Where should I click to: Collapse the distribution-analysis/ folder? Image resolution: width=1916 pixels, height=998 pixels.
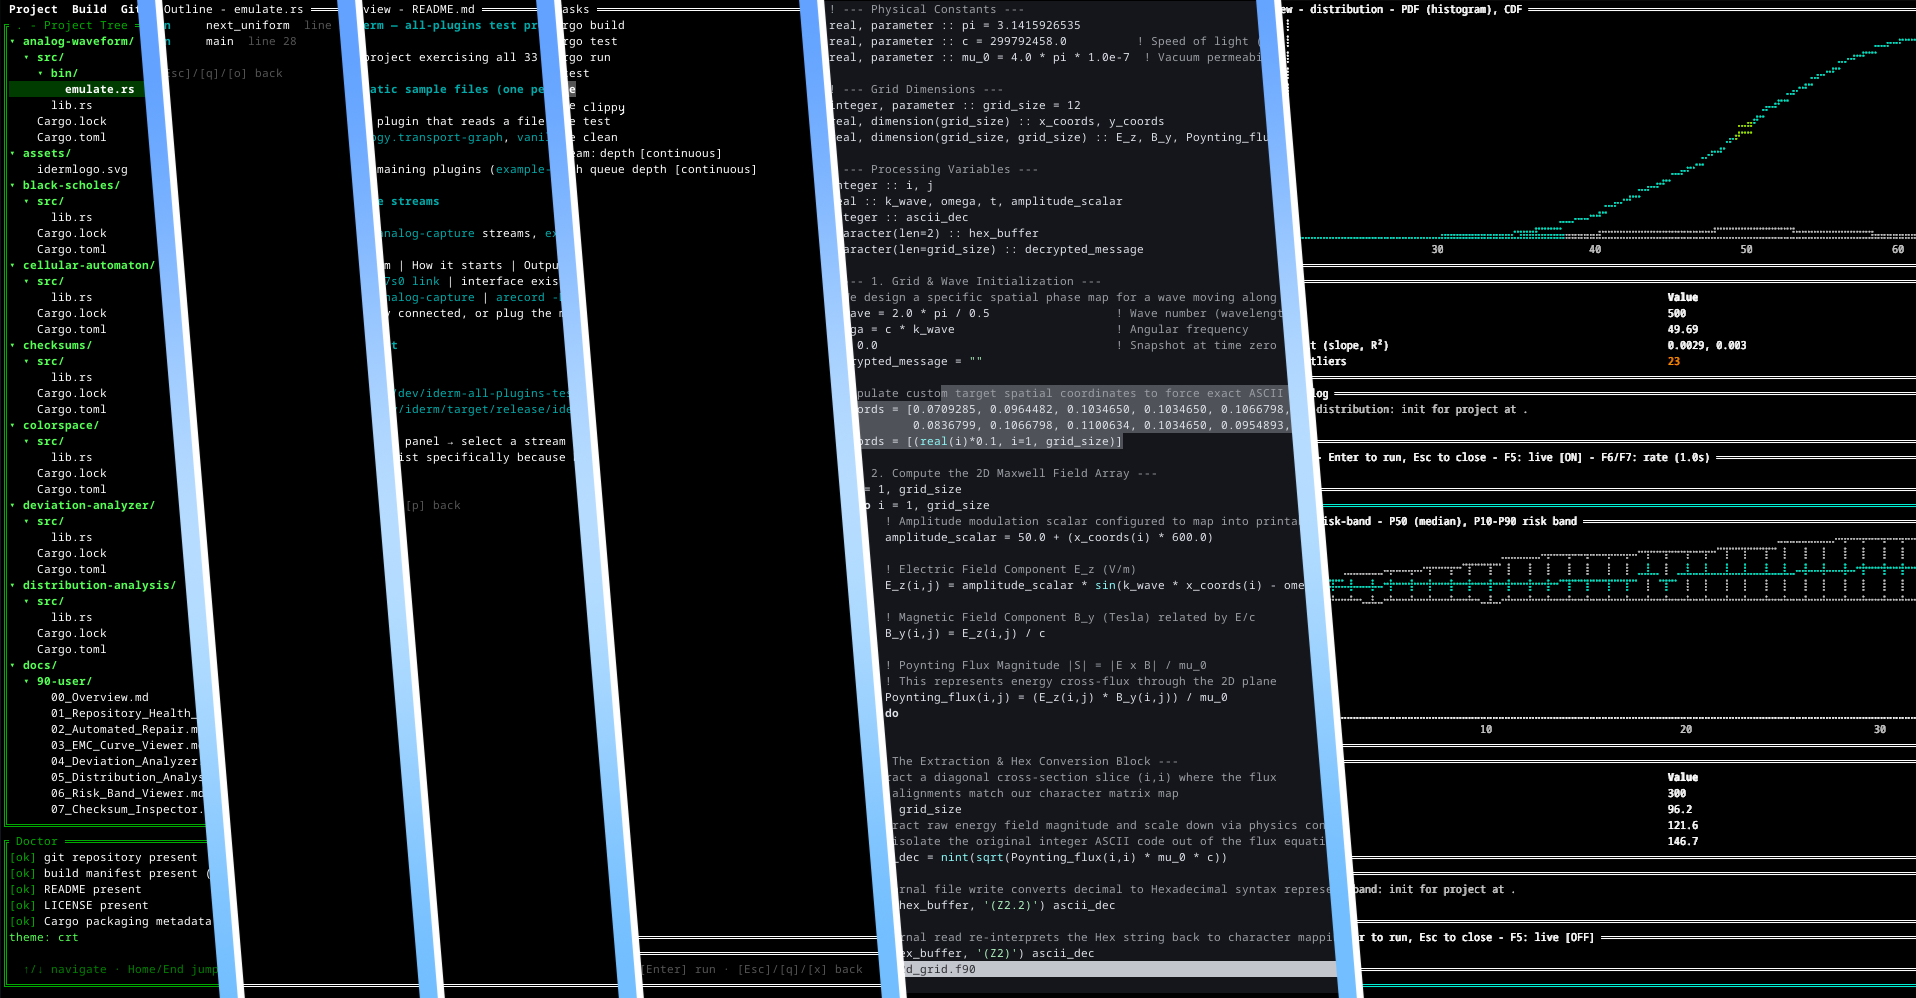[13, 585]
